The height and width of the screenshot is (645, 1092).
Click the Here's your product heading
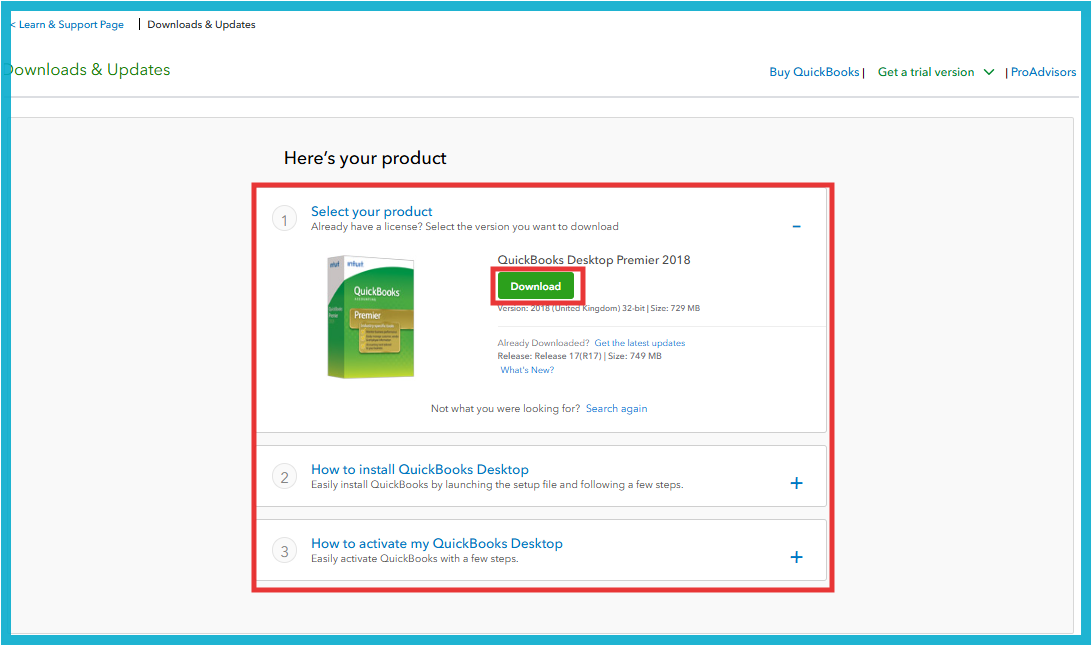365,158
